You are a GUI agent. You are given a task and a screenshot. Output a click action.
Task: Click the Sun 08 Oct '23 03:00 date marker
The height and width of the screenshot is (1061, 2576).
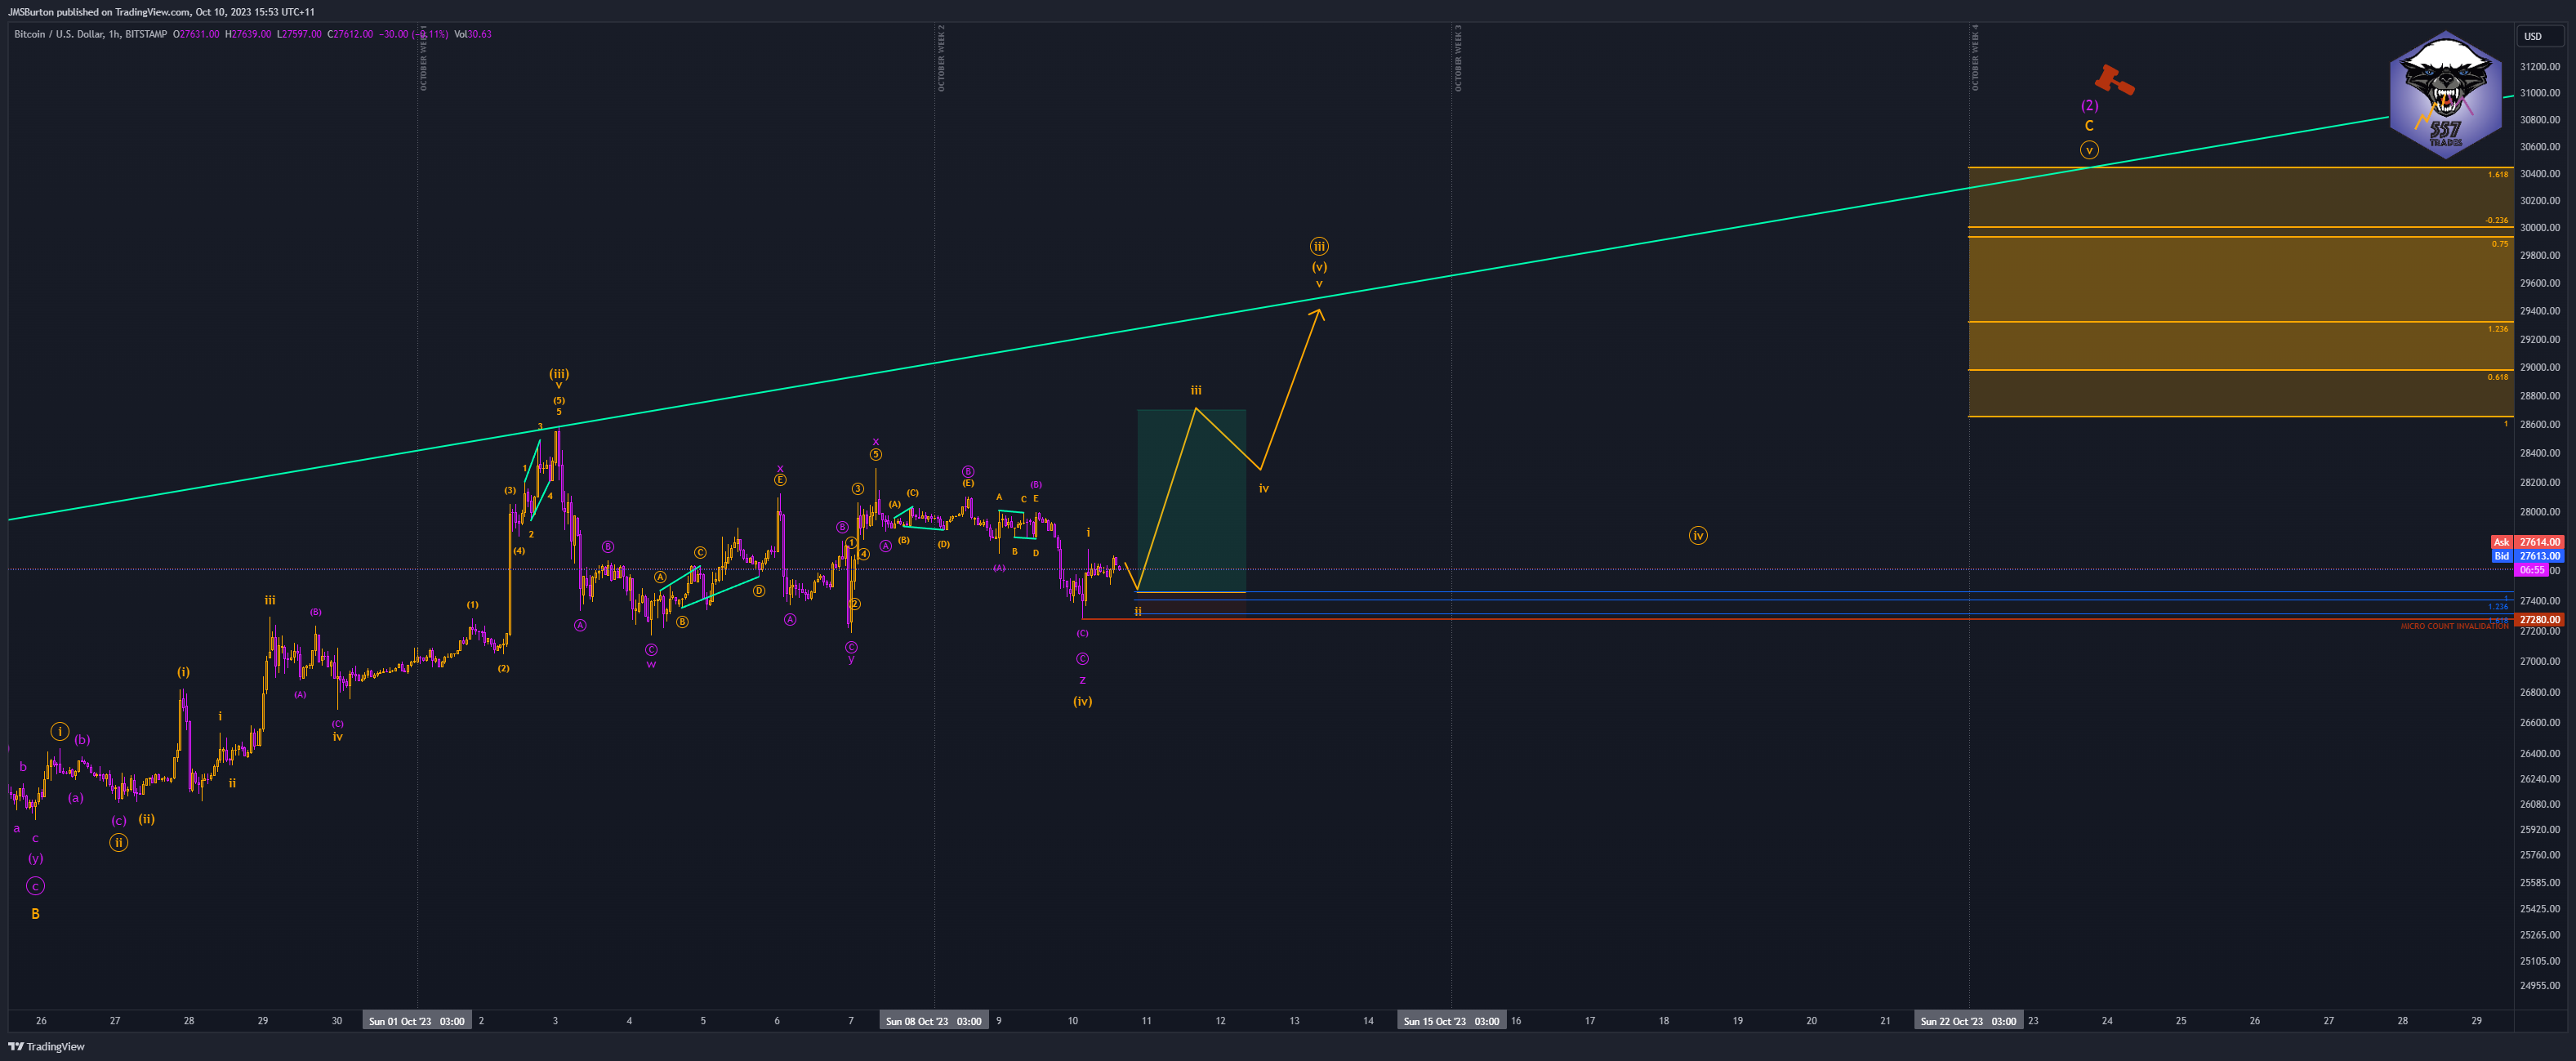click(933, 1021)
